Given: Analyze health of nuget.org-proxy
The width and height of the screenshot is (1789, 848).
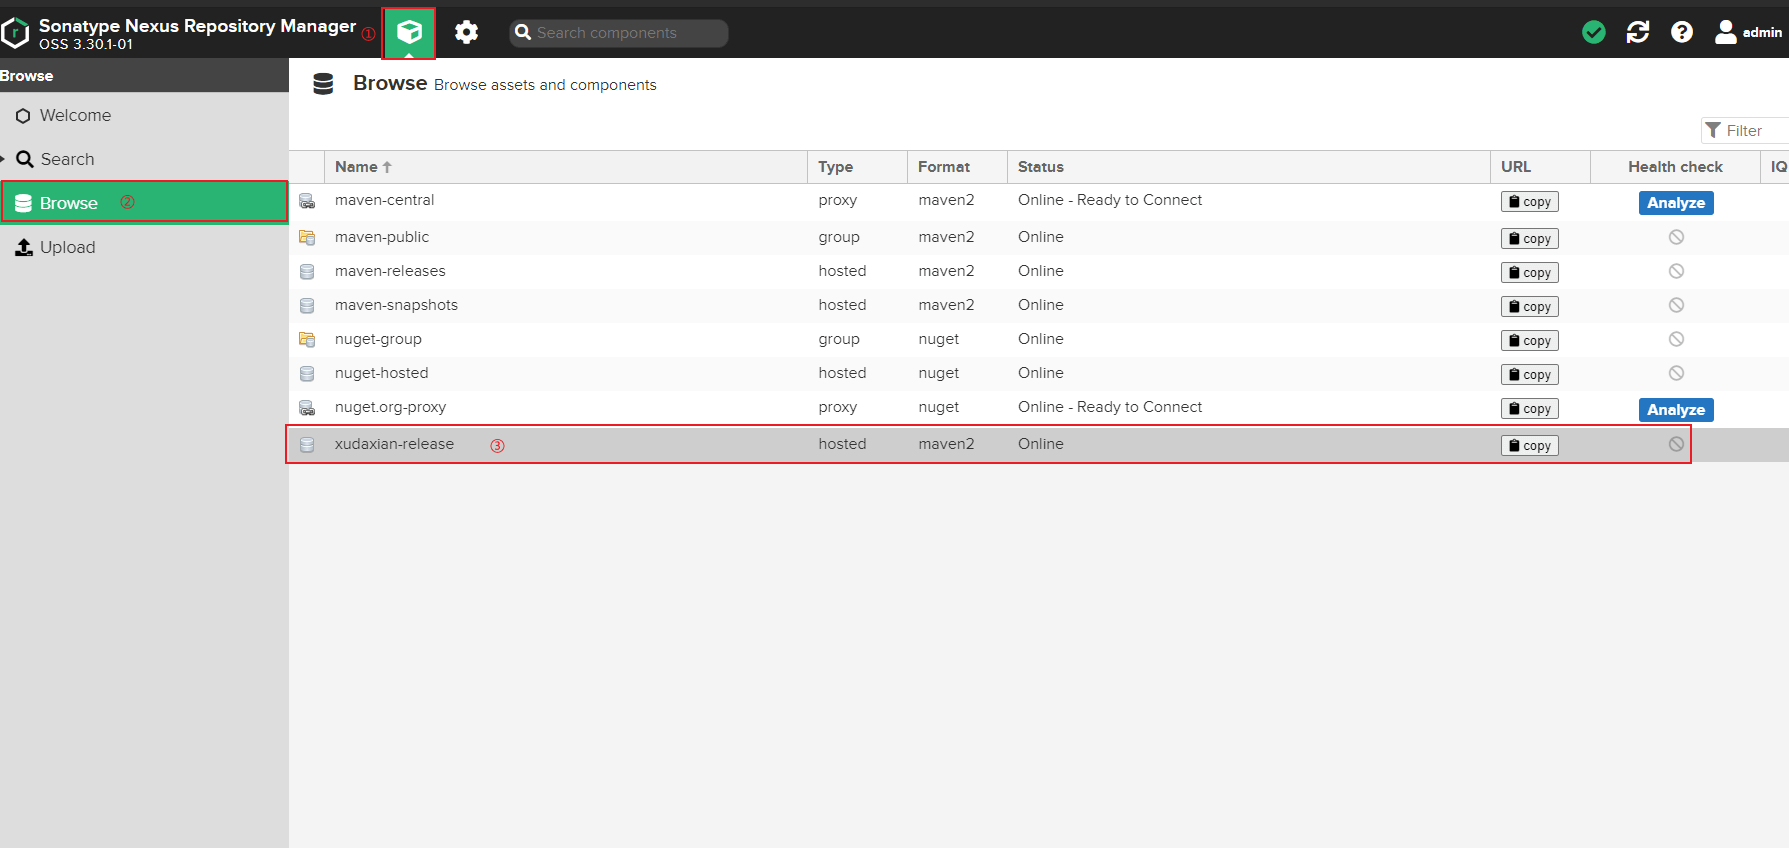Looking at the screenshot, I should 1676,410.
